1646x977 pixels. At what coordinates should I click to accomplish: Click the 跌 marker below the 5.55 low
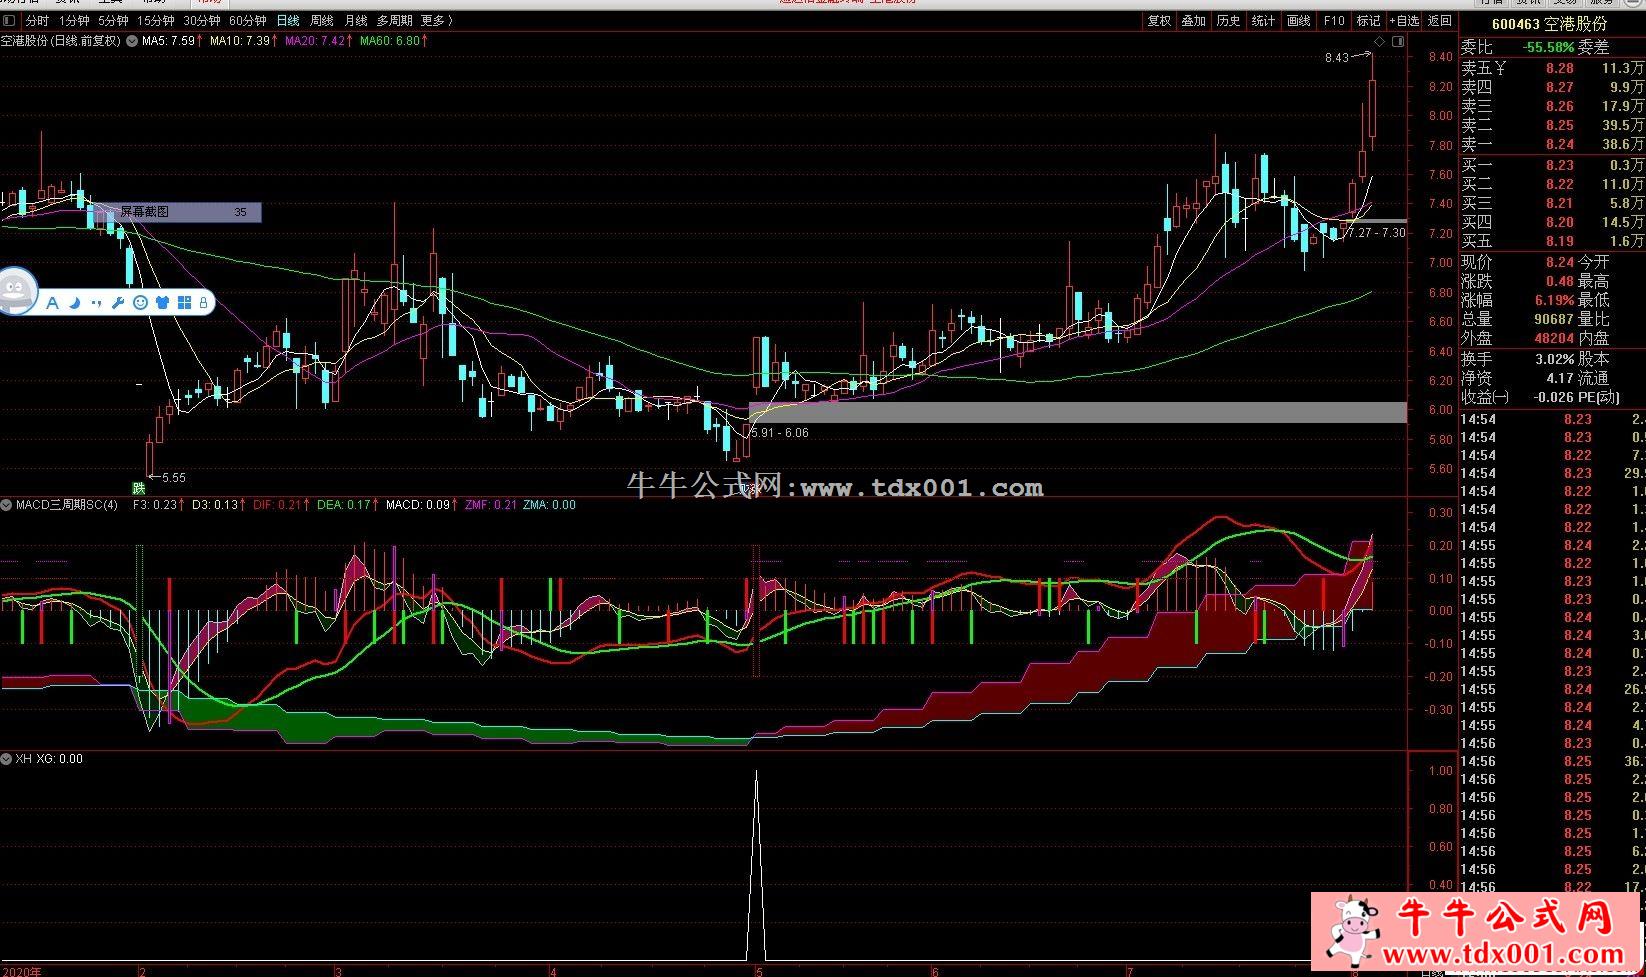pyautogui.click(x=139, y=489)
